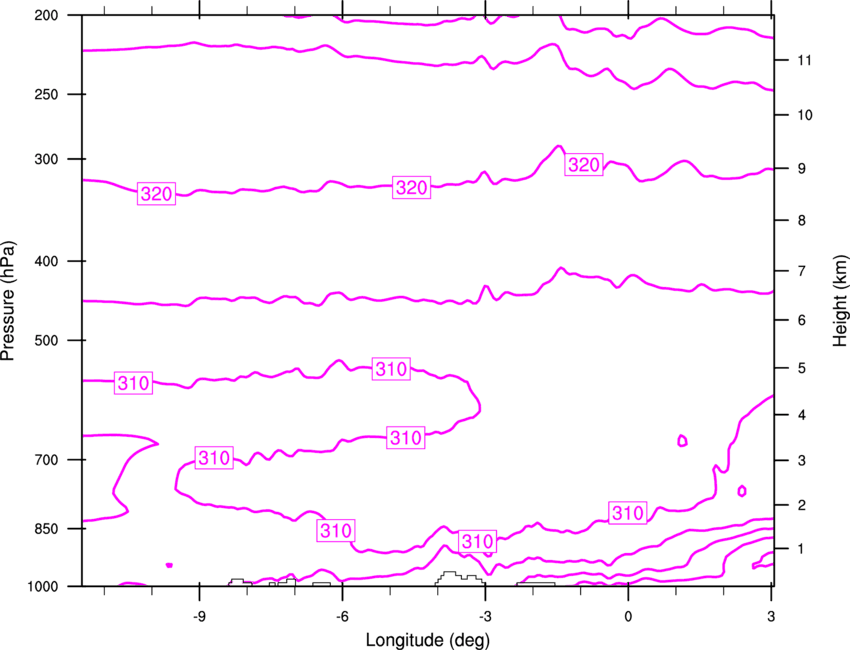
Task: Select the 300 pressure tick label
Action: click(47, 159)
